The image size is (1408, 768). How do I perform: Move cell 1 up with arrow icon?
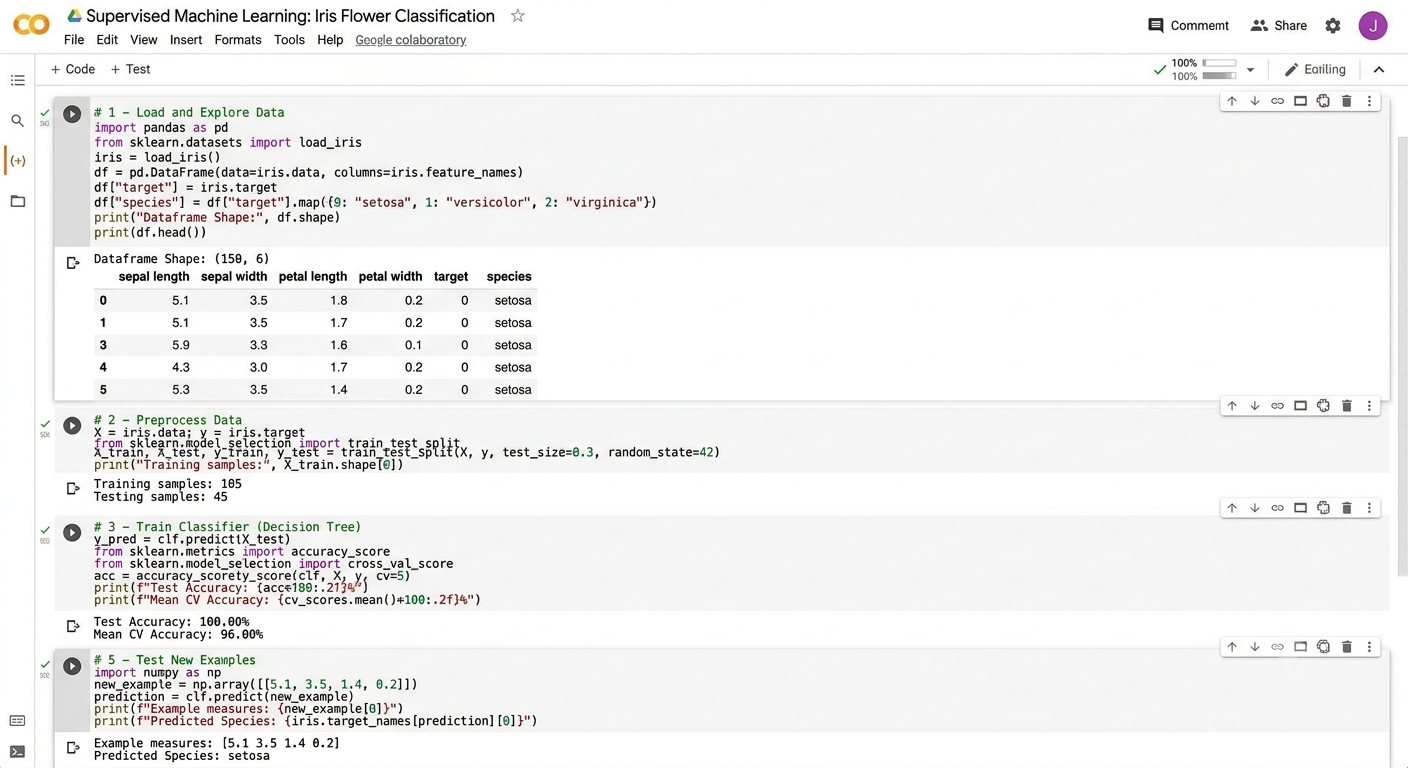tap(1232, 101)
